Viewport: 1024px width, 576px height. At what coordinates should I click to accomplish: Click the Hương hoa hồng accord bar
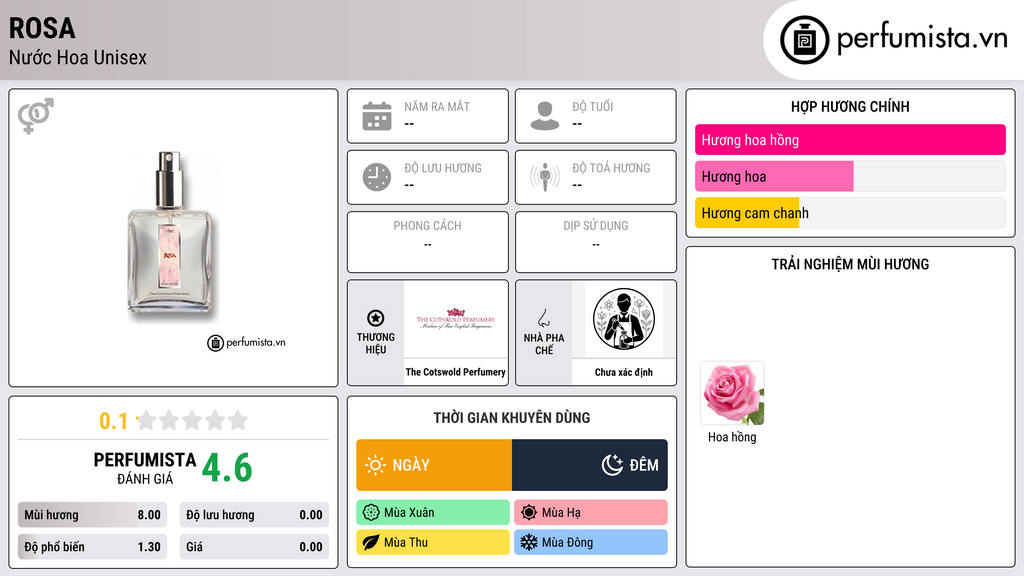tap(850, 140)
